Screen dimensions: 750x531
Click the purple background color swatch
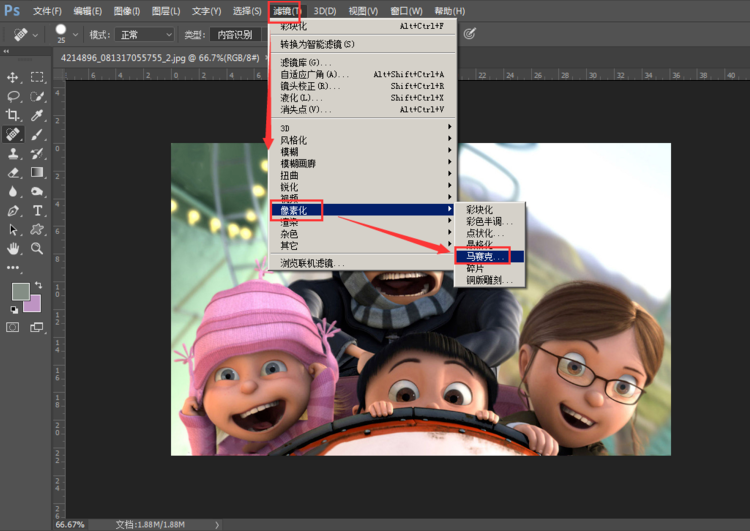click(34, 305)
